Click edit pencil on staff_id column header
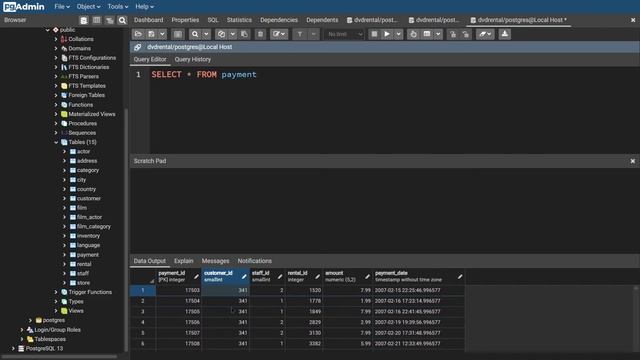The height and width of the screenshot is (360, 640). (x=280, y=277)
